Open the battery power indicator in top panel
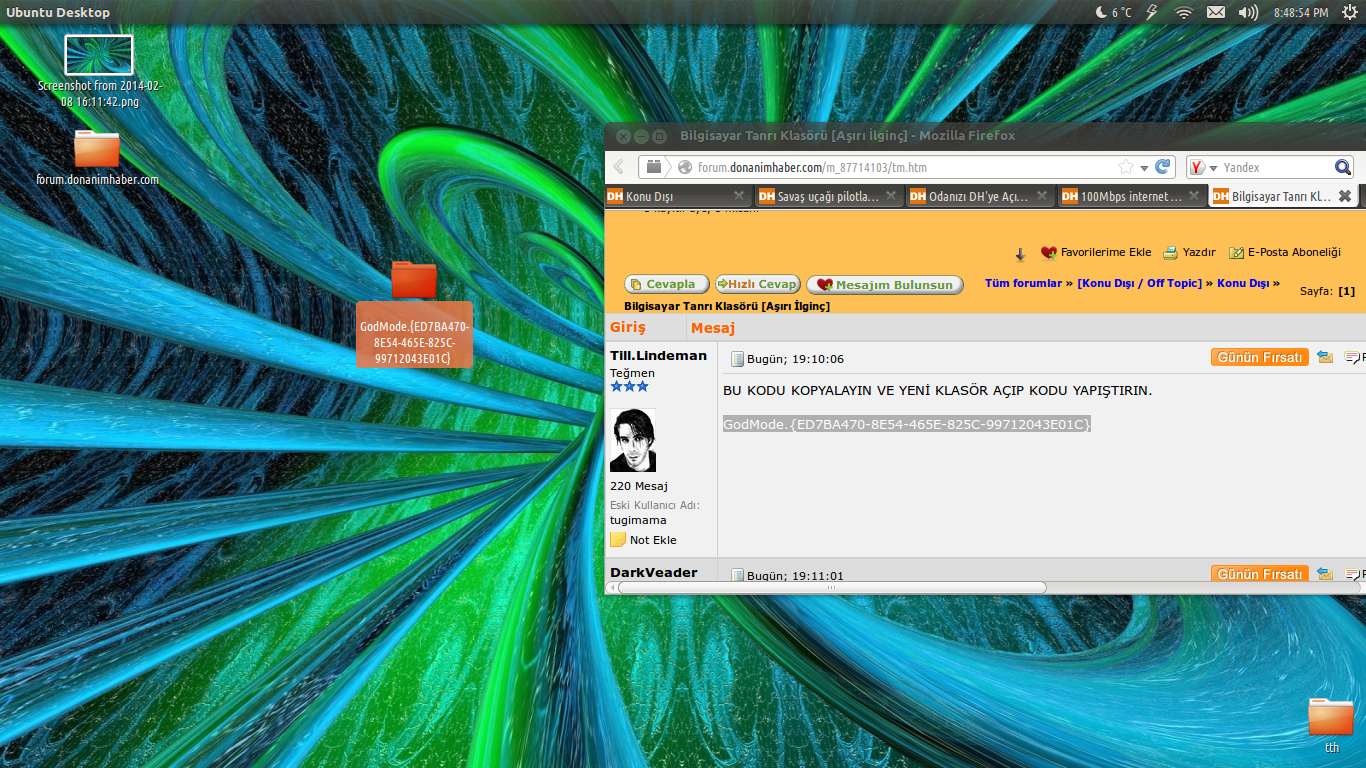The image size is (1366, 768). 1151,12
